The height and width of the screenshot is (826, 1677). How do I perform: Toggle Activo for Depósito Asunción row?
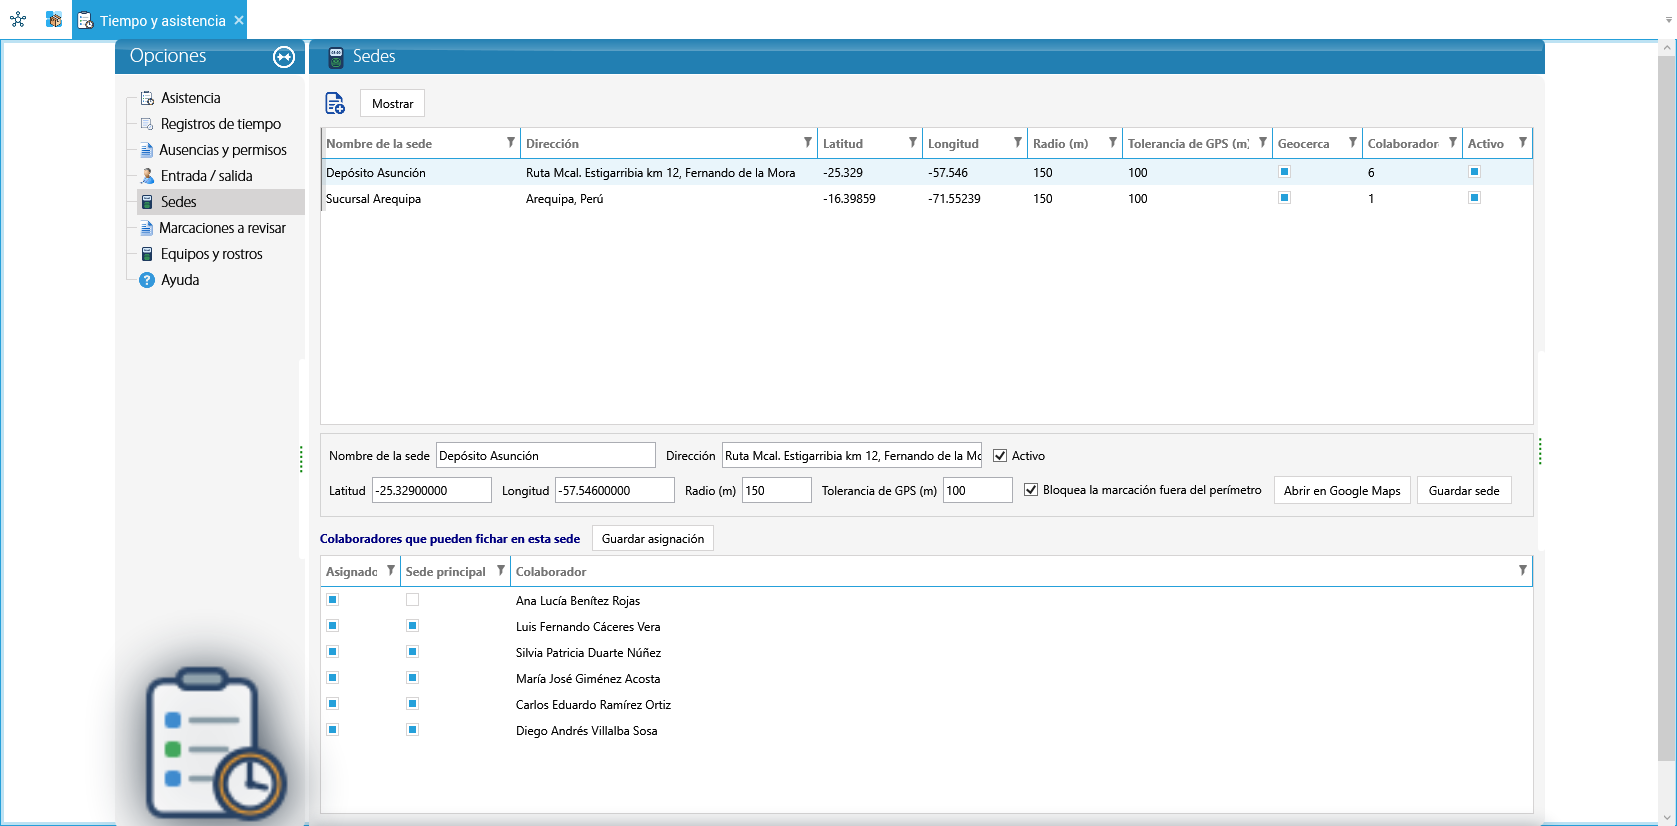click(x=1474, y=172)
